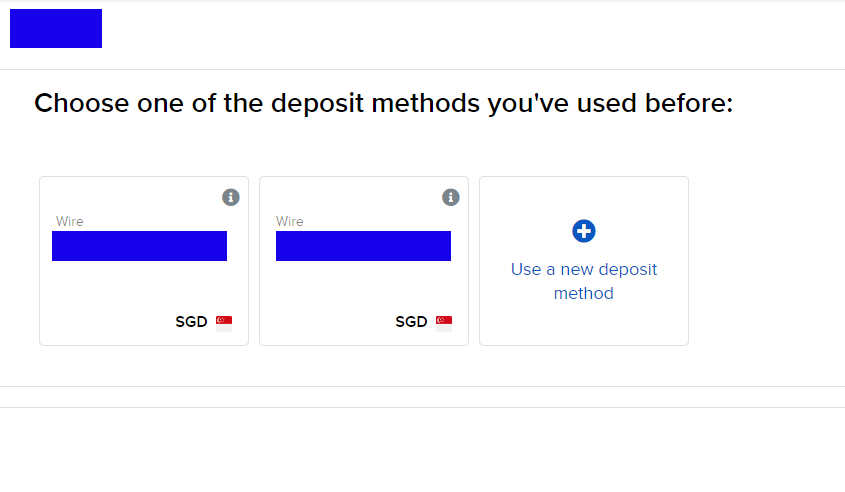Click the blue plus circle icon

tap(584, 231)
